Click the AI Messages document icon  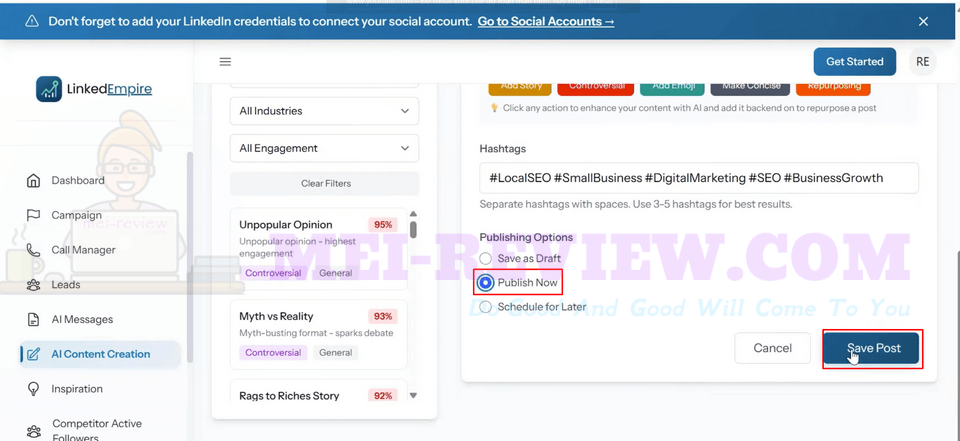pos(34,320)
